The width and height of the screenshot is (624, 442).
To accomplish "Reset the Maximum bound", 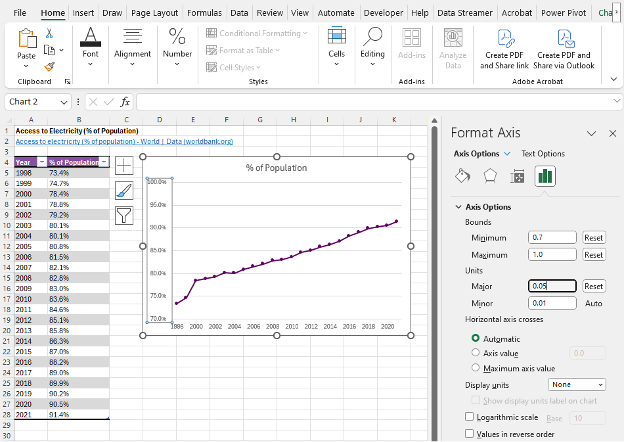I will tap(593, 255).
